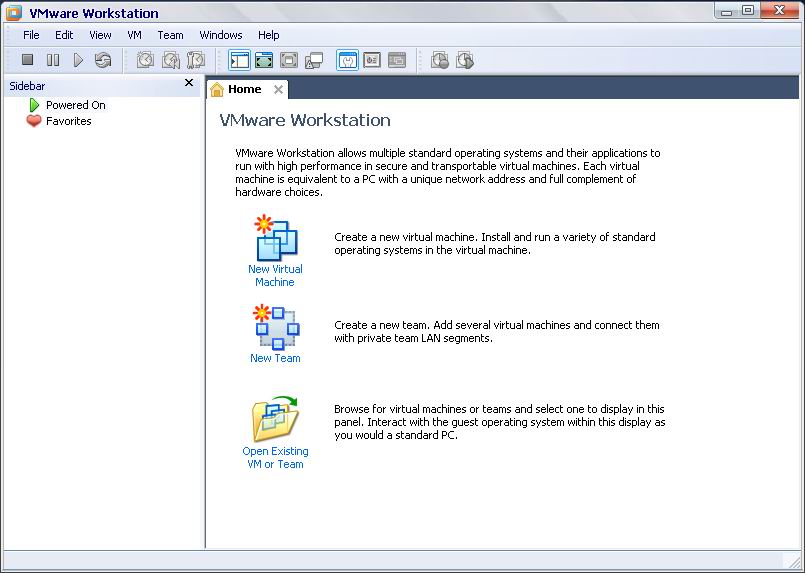Click the Open Existing VM folder icon
Screen dimensions: 805x573
[275, 419]
